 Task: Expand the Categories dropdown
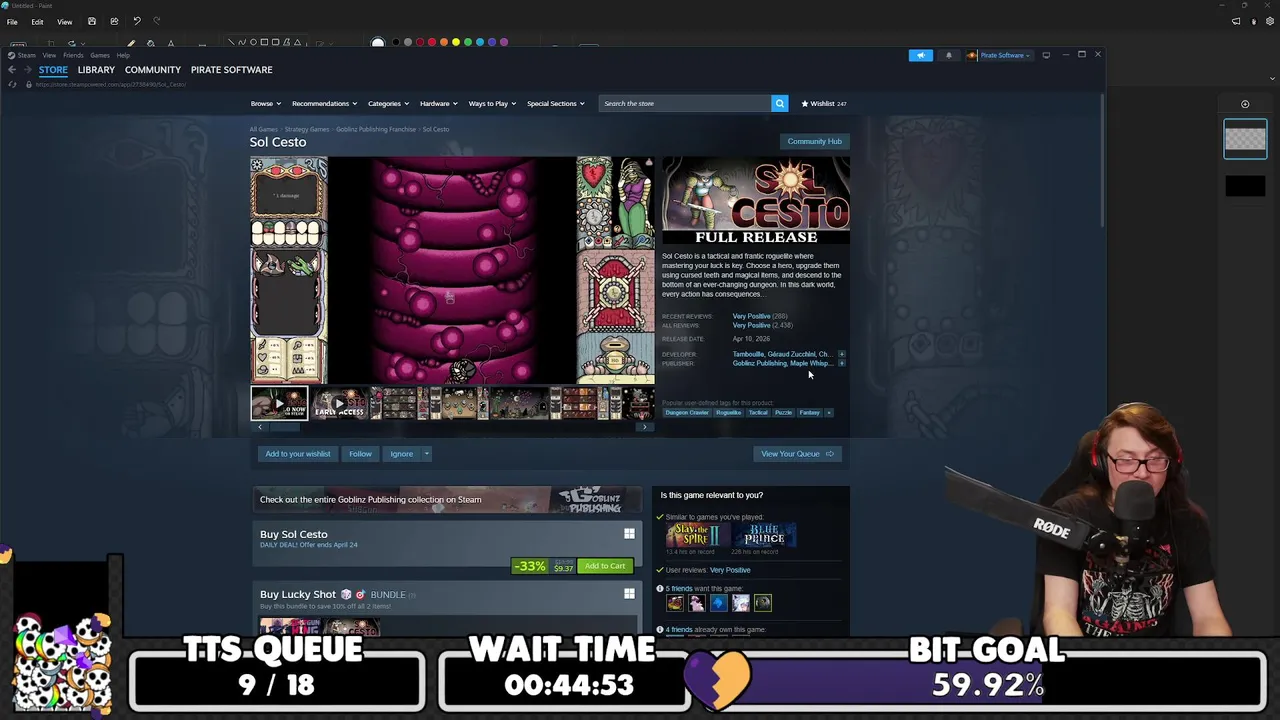pyautogui.click(x=388, y=103)
